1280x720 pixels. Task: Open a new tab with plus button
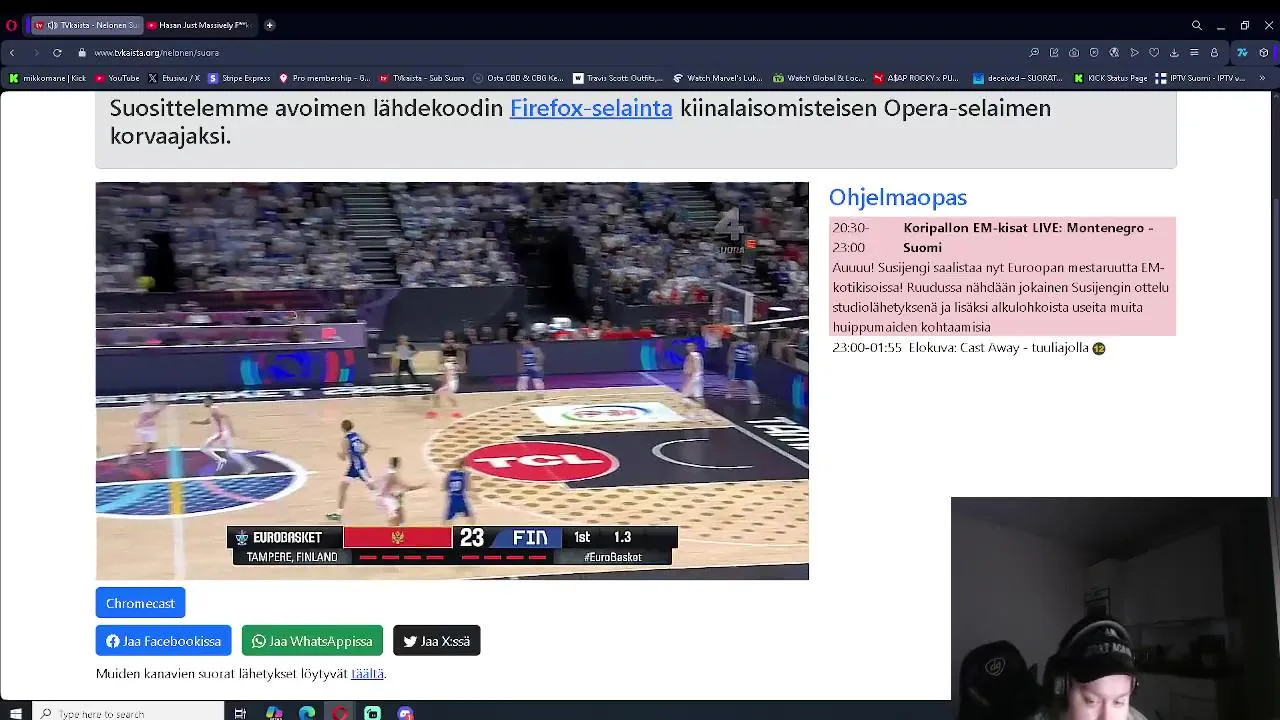pos(269,25)
